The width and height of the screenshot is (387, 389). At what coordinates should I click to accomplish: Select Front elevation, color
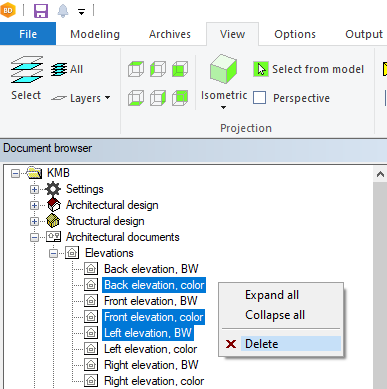coord(154,317)
